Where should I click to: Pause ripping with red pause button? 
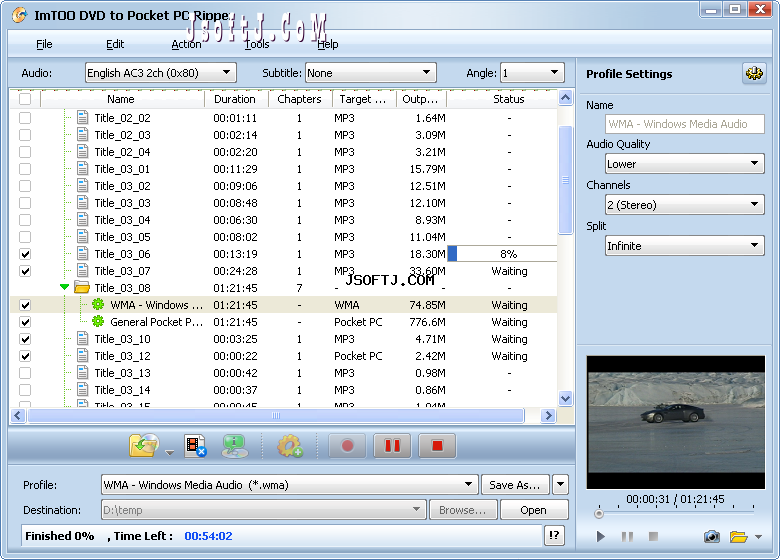coord(392,446)
